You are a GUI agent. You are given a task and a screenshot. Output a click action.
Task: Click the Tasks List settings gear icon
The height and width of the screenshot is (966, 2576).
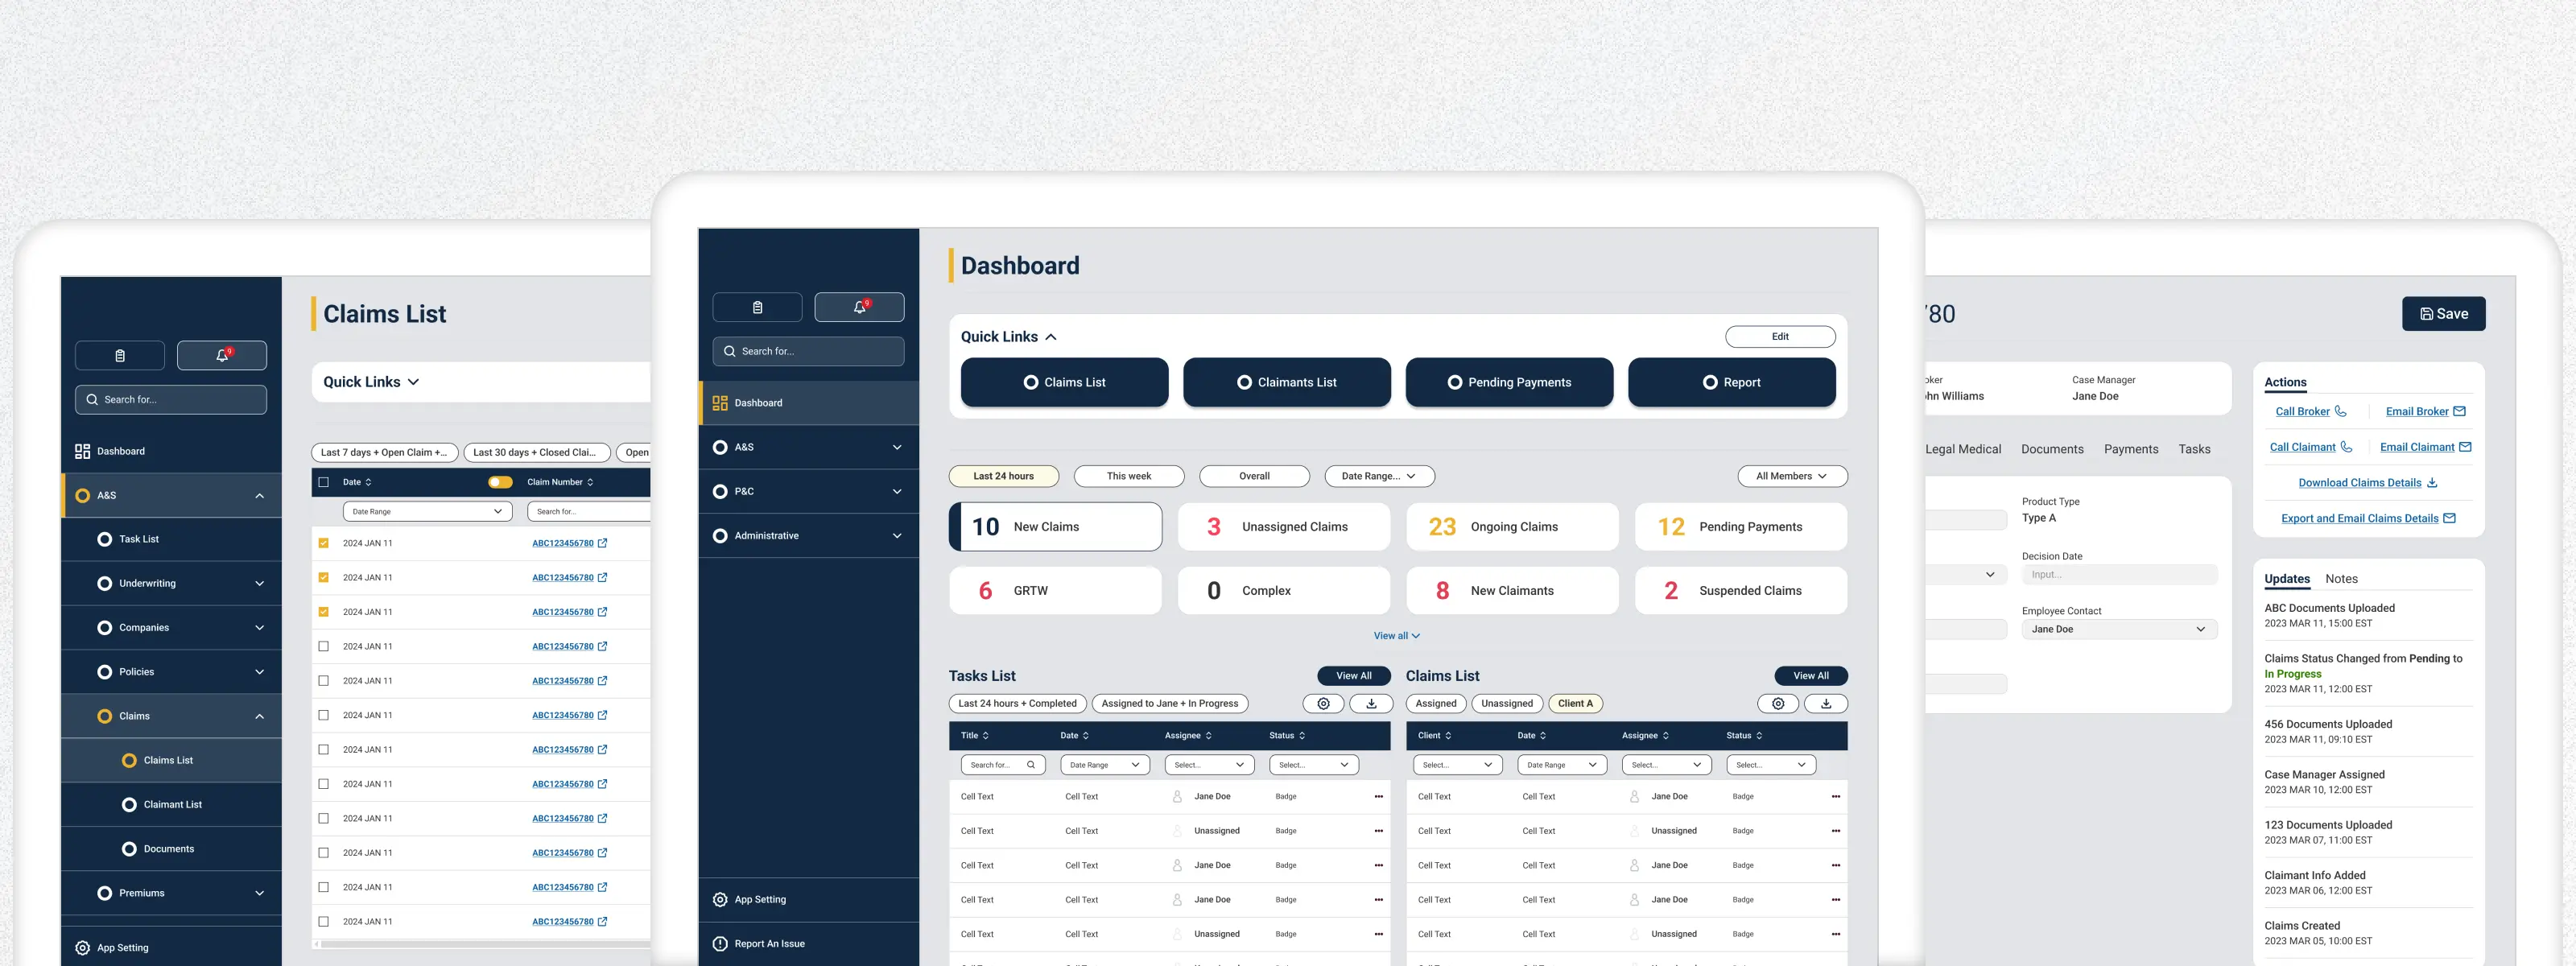1323,703
